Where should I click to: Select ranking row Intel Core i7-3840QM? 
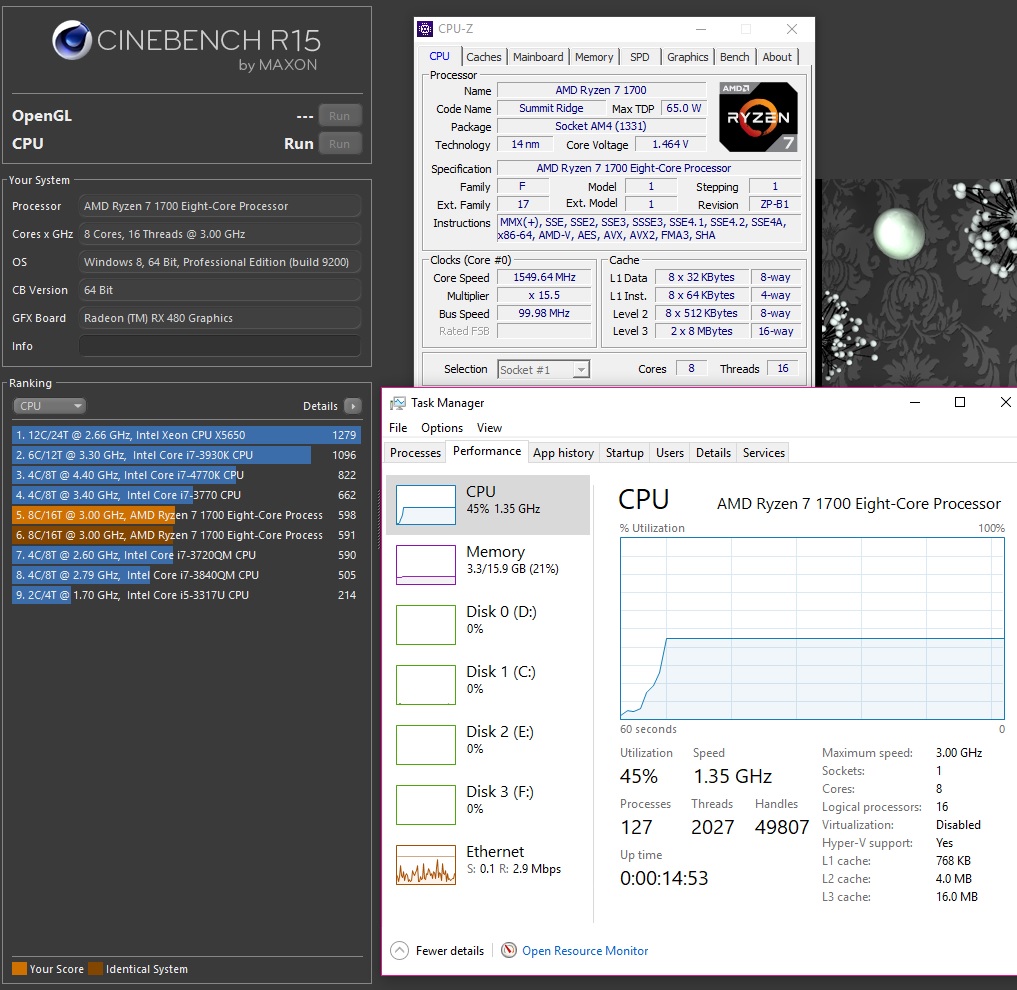pos(185,575)
